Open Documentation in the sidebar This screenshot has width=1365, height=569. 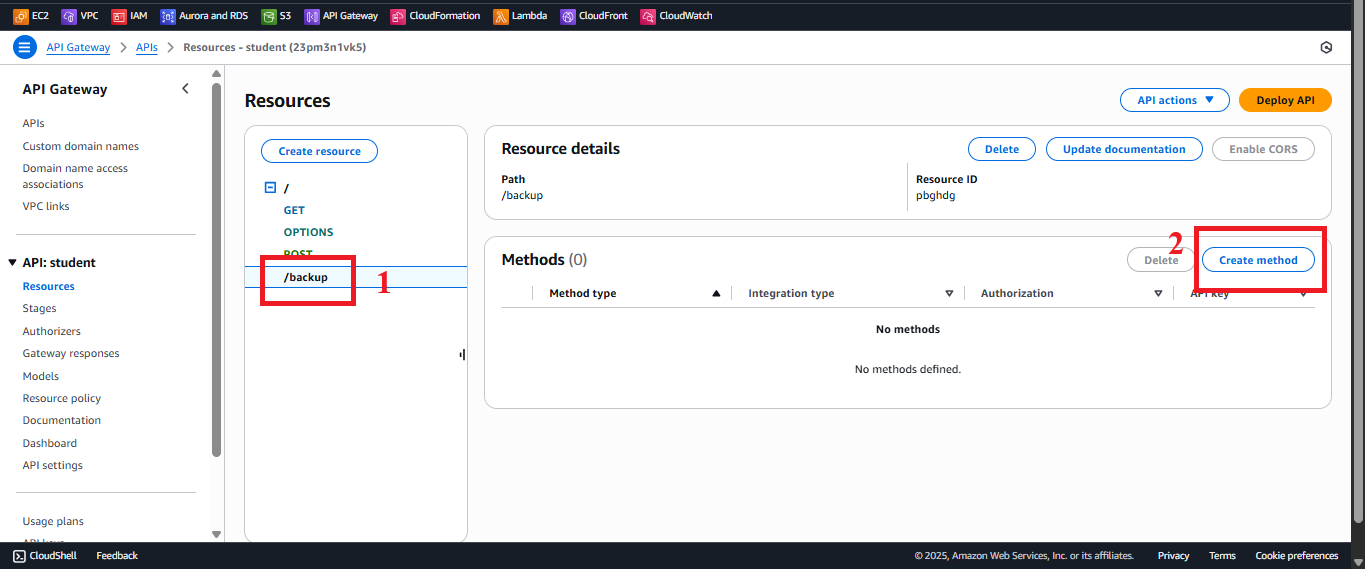(x=62, y=420)
